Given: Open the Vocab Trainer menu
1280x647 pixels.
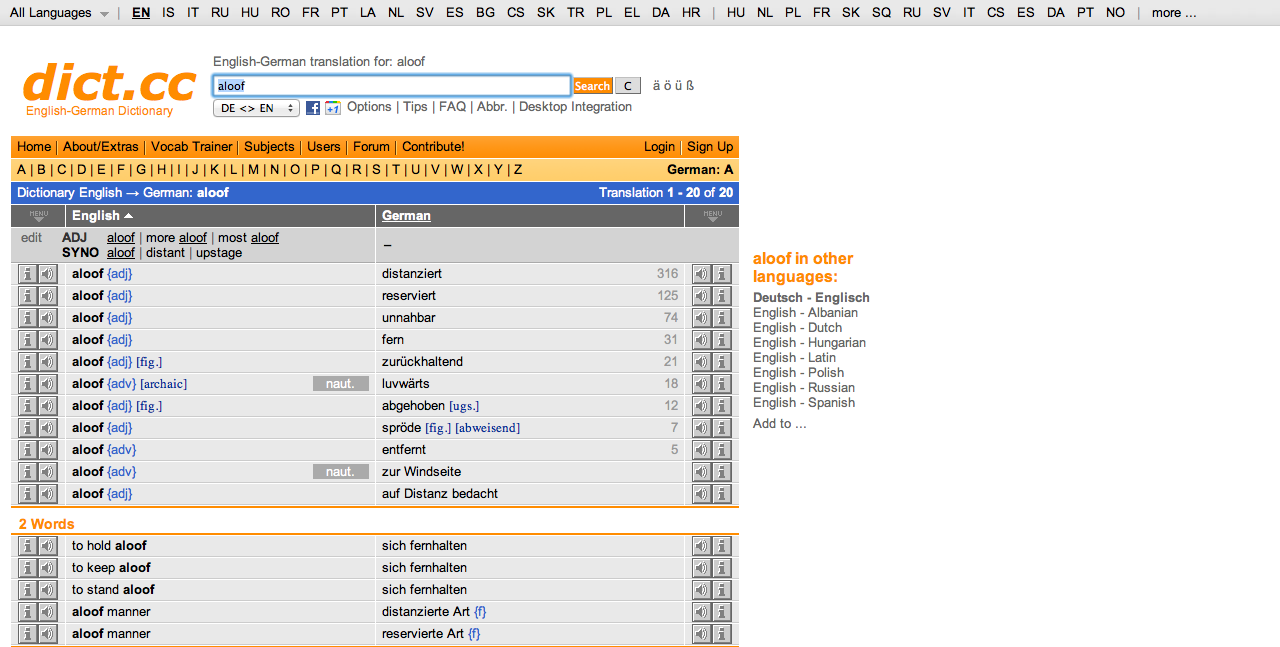Looking at the screenshot, I should 192,147.
